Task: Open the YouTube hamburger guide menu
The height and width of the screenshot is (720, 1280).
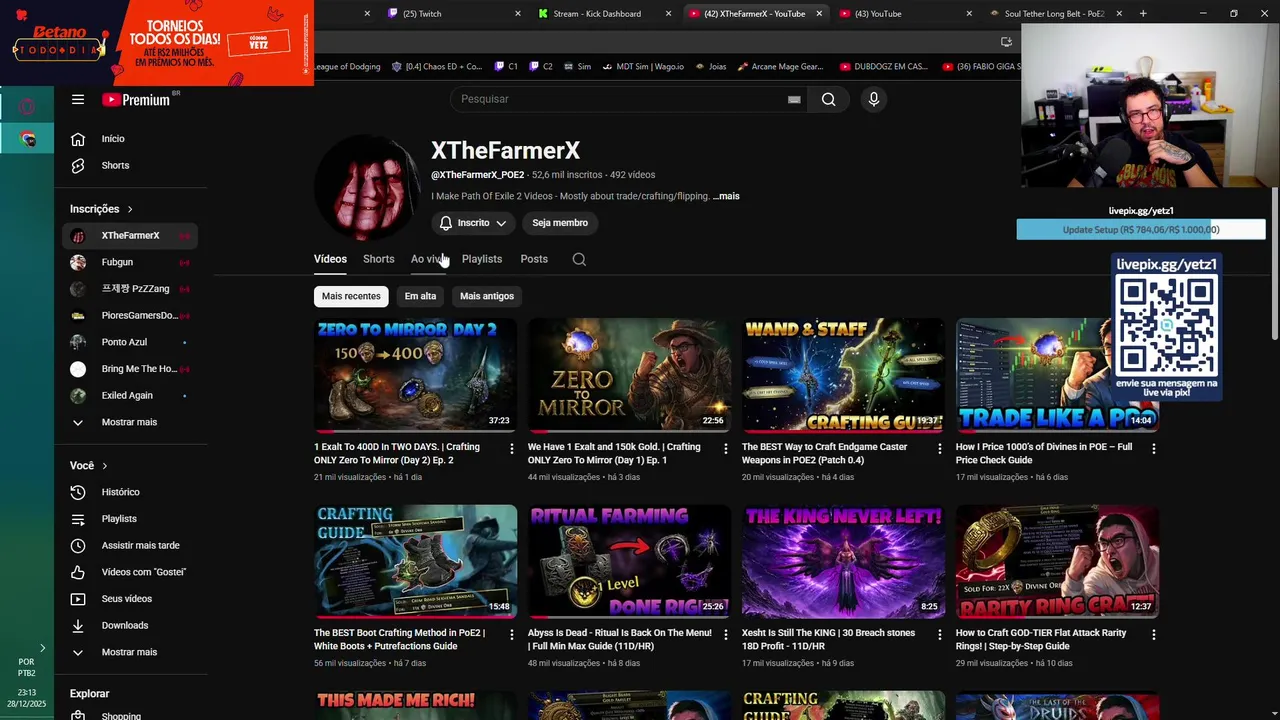Action: [x=77, y=99]
